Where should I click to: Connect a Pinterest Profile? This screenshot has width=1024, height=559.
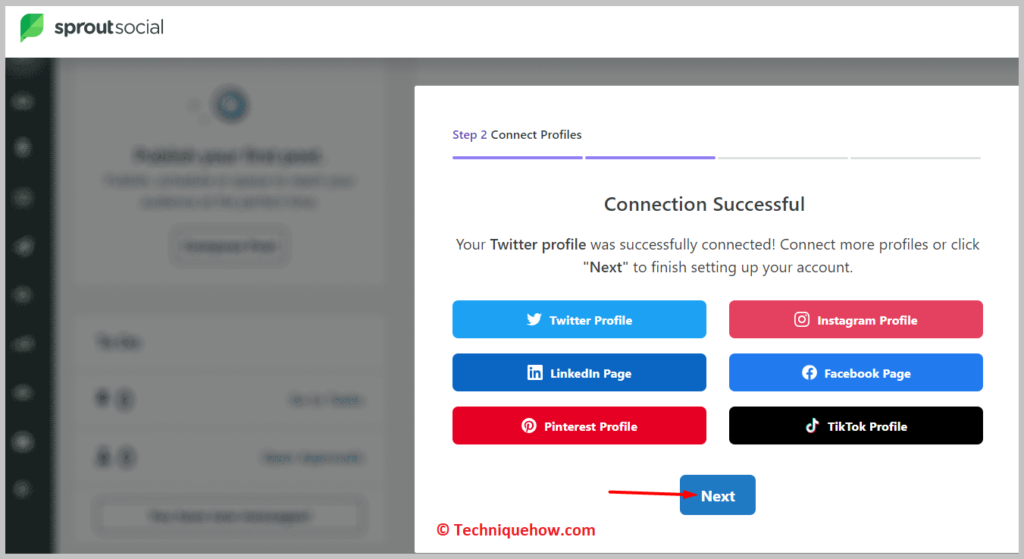coord(579,426)
